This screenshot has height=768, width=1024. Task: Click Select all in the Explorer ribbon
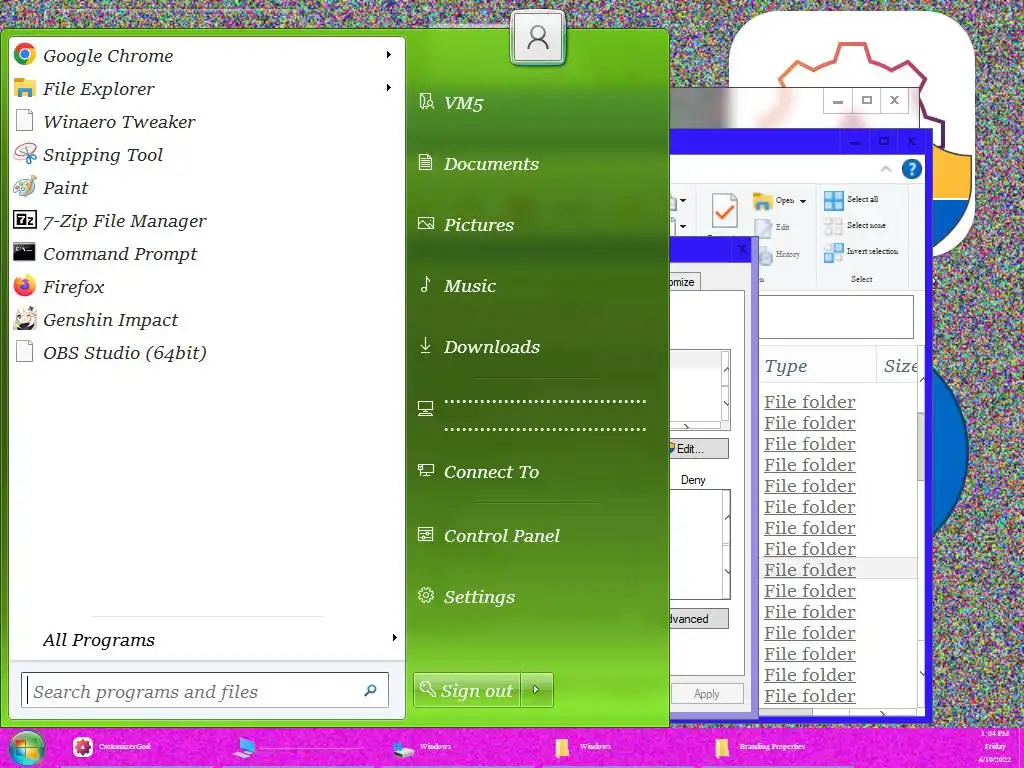(852, 199)
